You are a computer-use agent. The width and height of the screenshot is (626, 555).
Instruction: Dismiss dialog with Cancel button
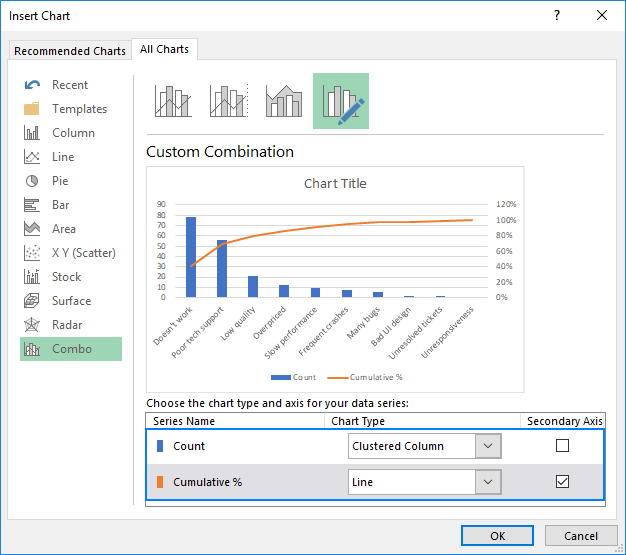tap(580, 535)
